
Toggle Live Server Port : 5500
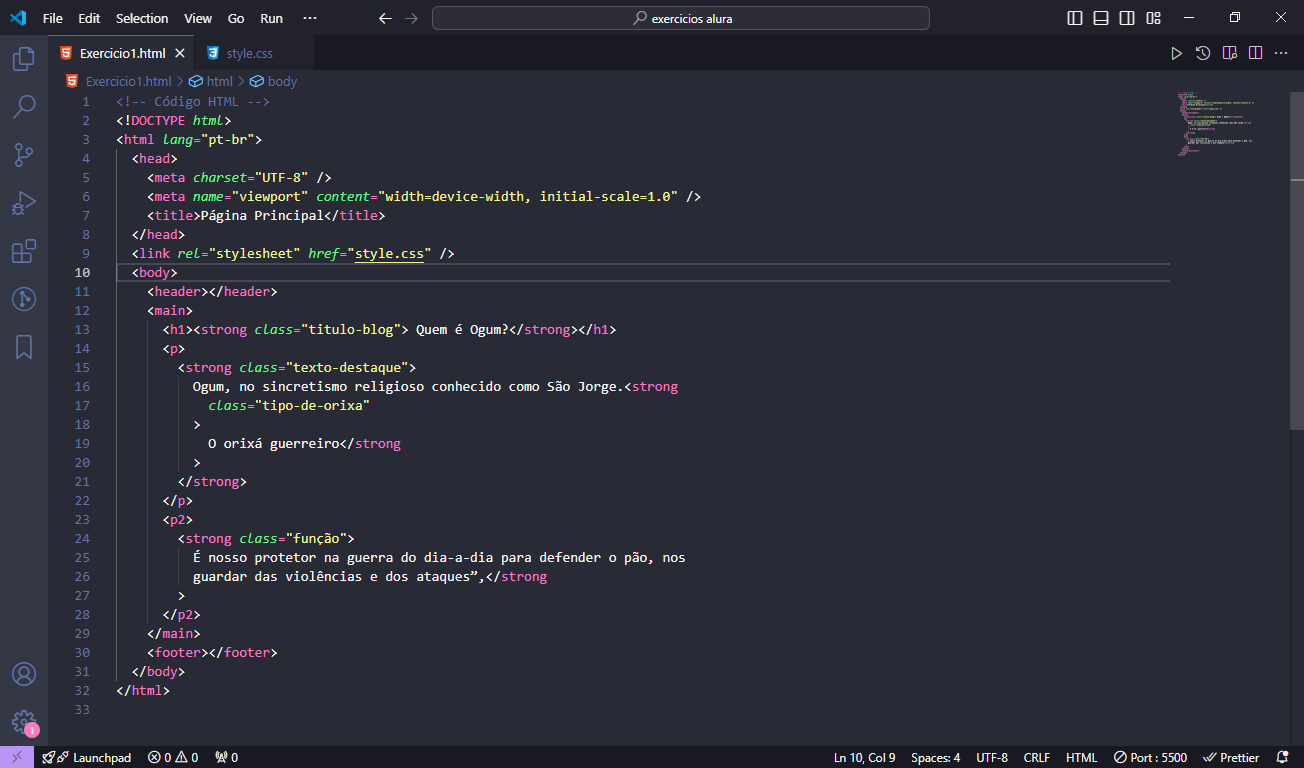tap(1151, 757)
